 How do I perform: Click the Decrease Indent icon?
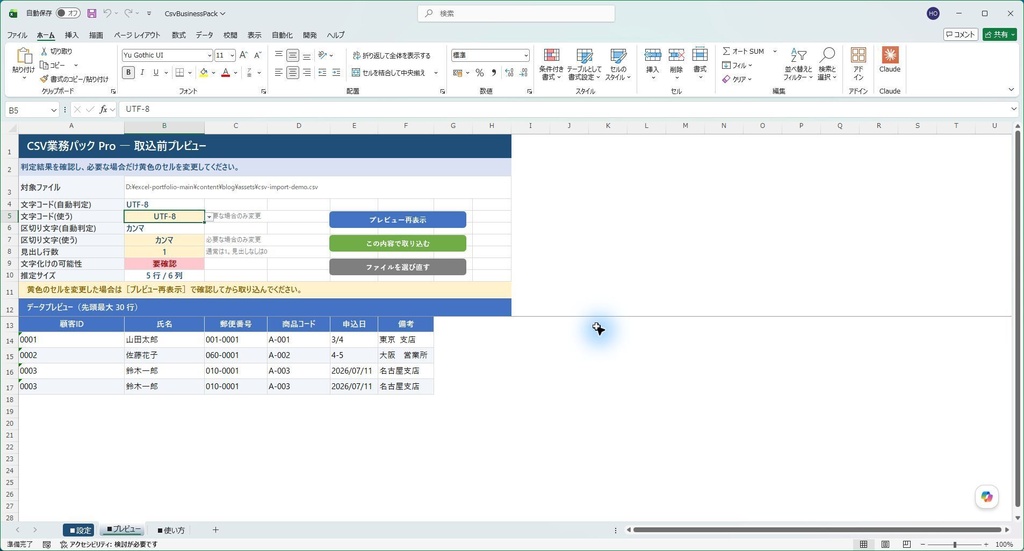(x=322, y=72)
